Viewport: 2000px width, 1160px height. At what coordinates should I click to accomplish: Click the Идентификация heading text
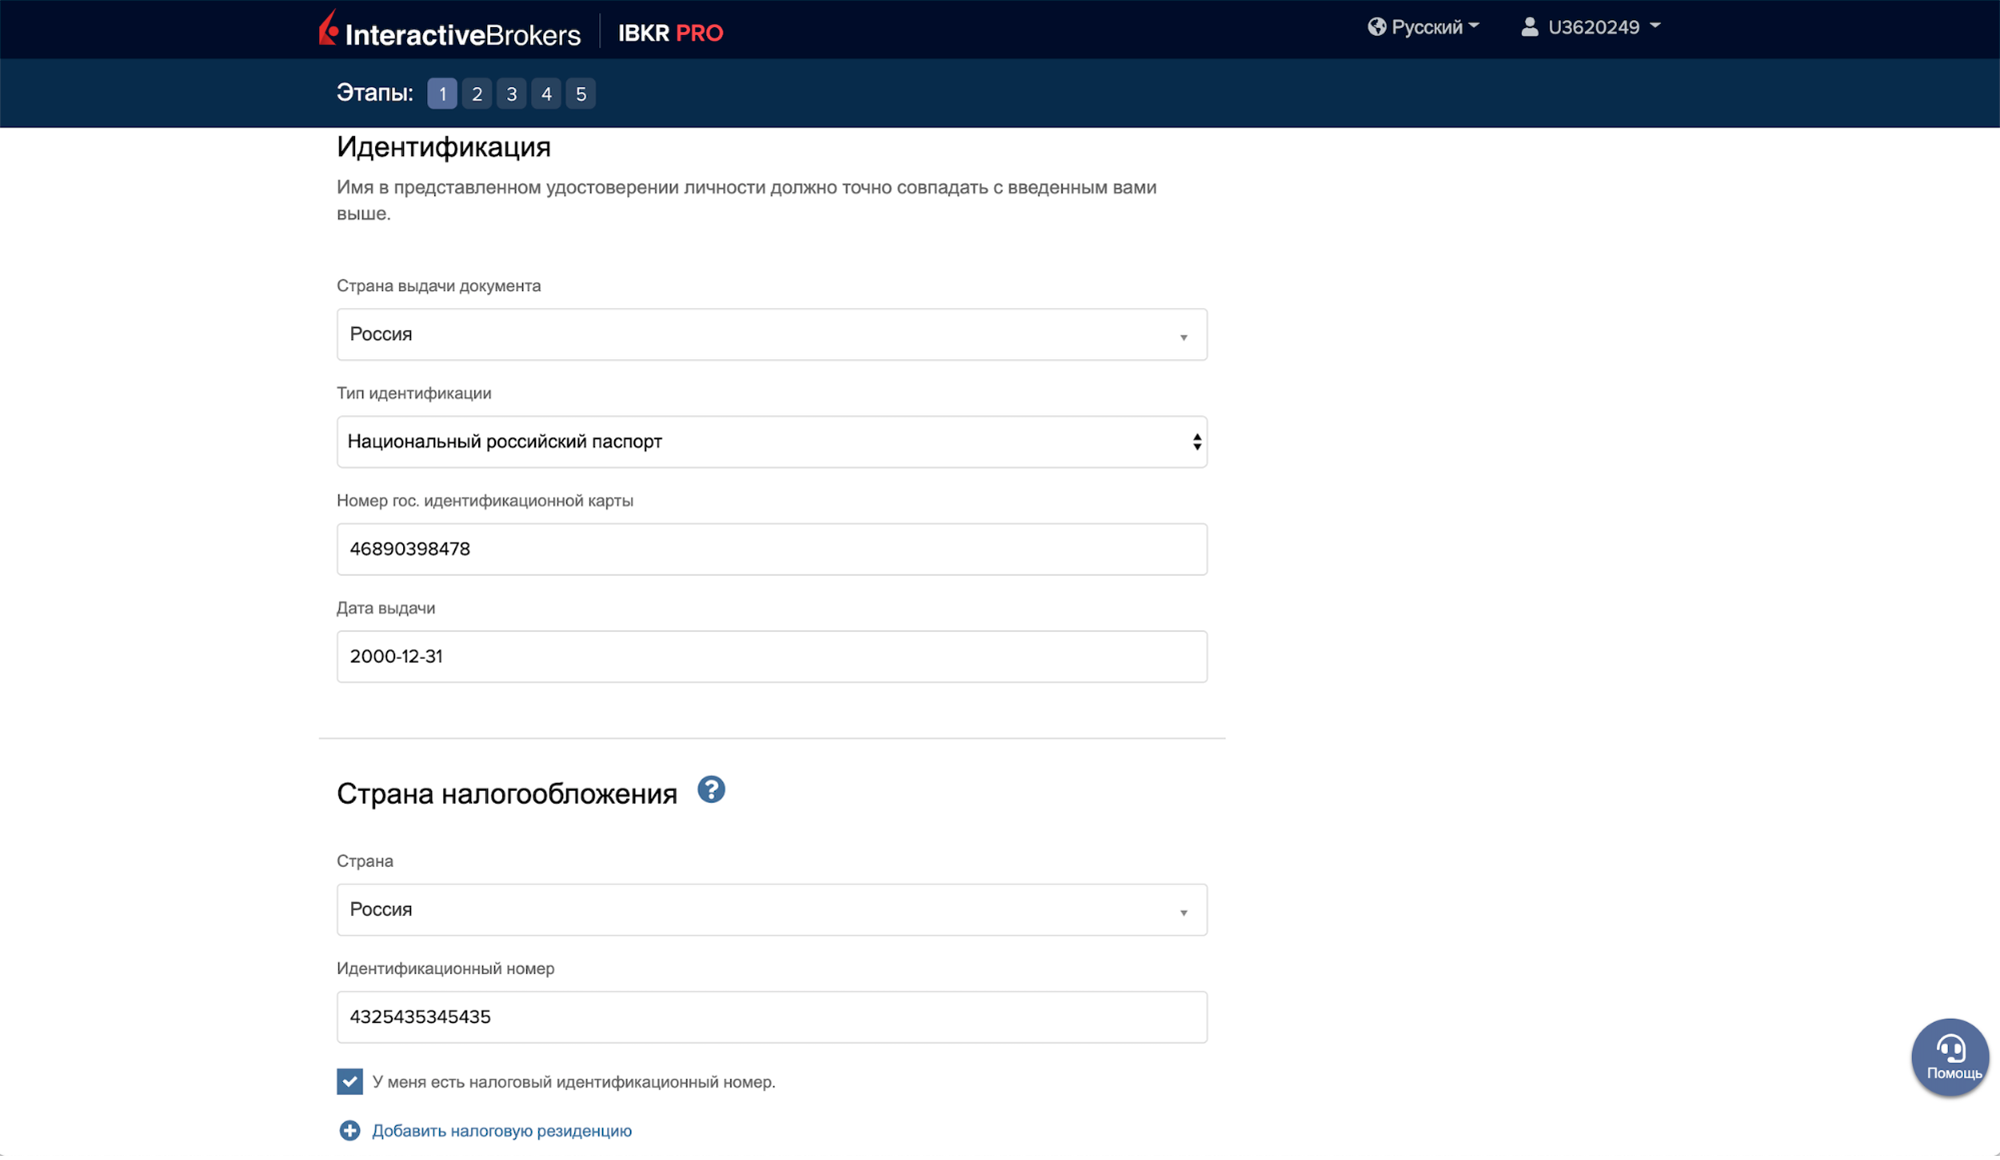tap(444, 147)
